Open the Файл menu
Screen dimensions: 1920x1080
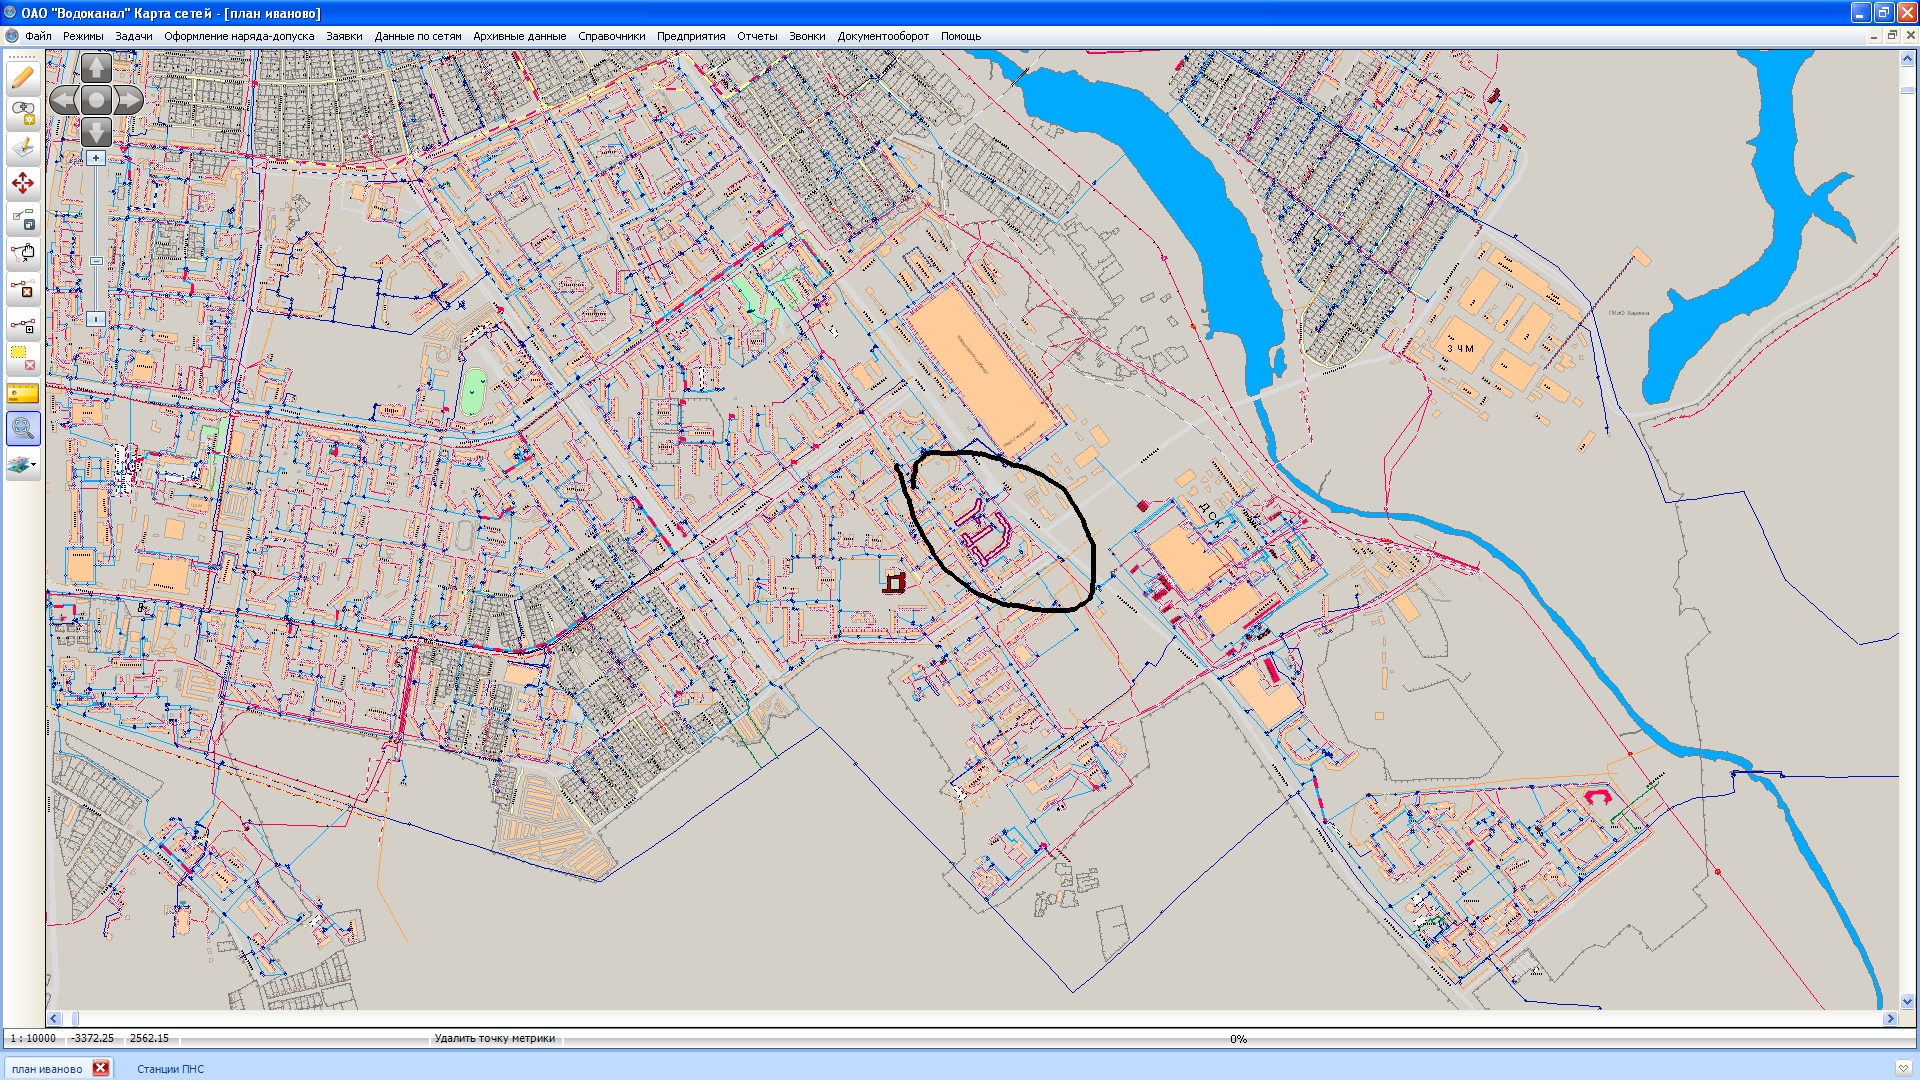tap(38, 36)
